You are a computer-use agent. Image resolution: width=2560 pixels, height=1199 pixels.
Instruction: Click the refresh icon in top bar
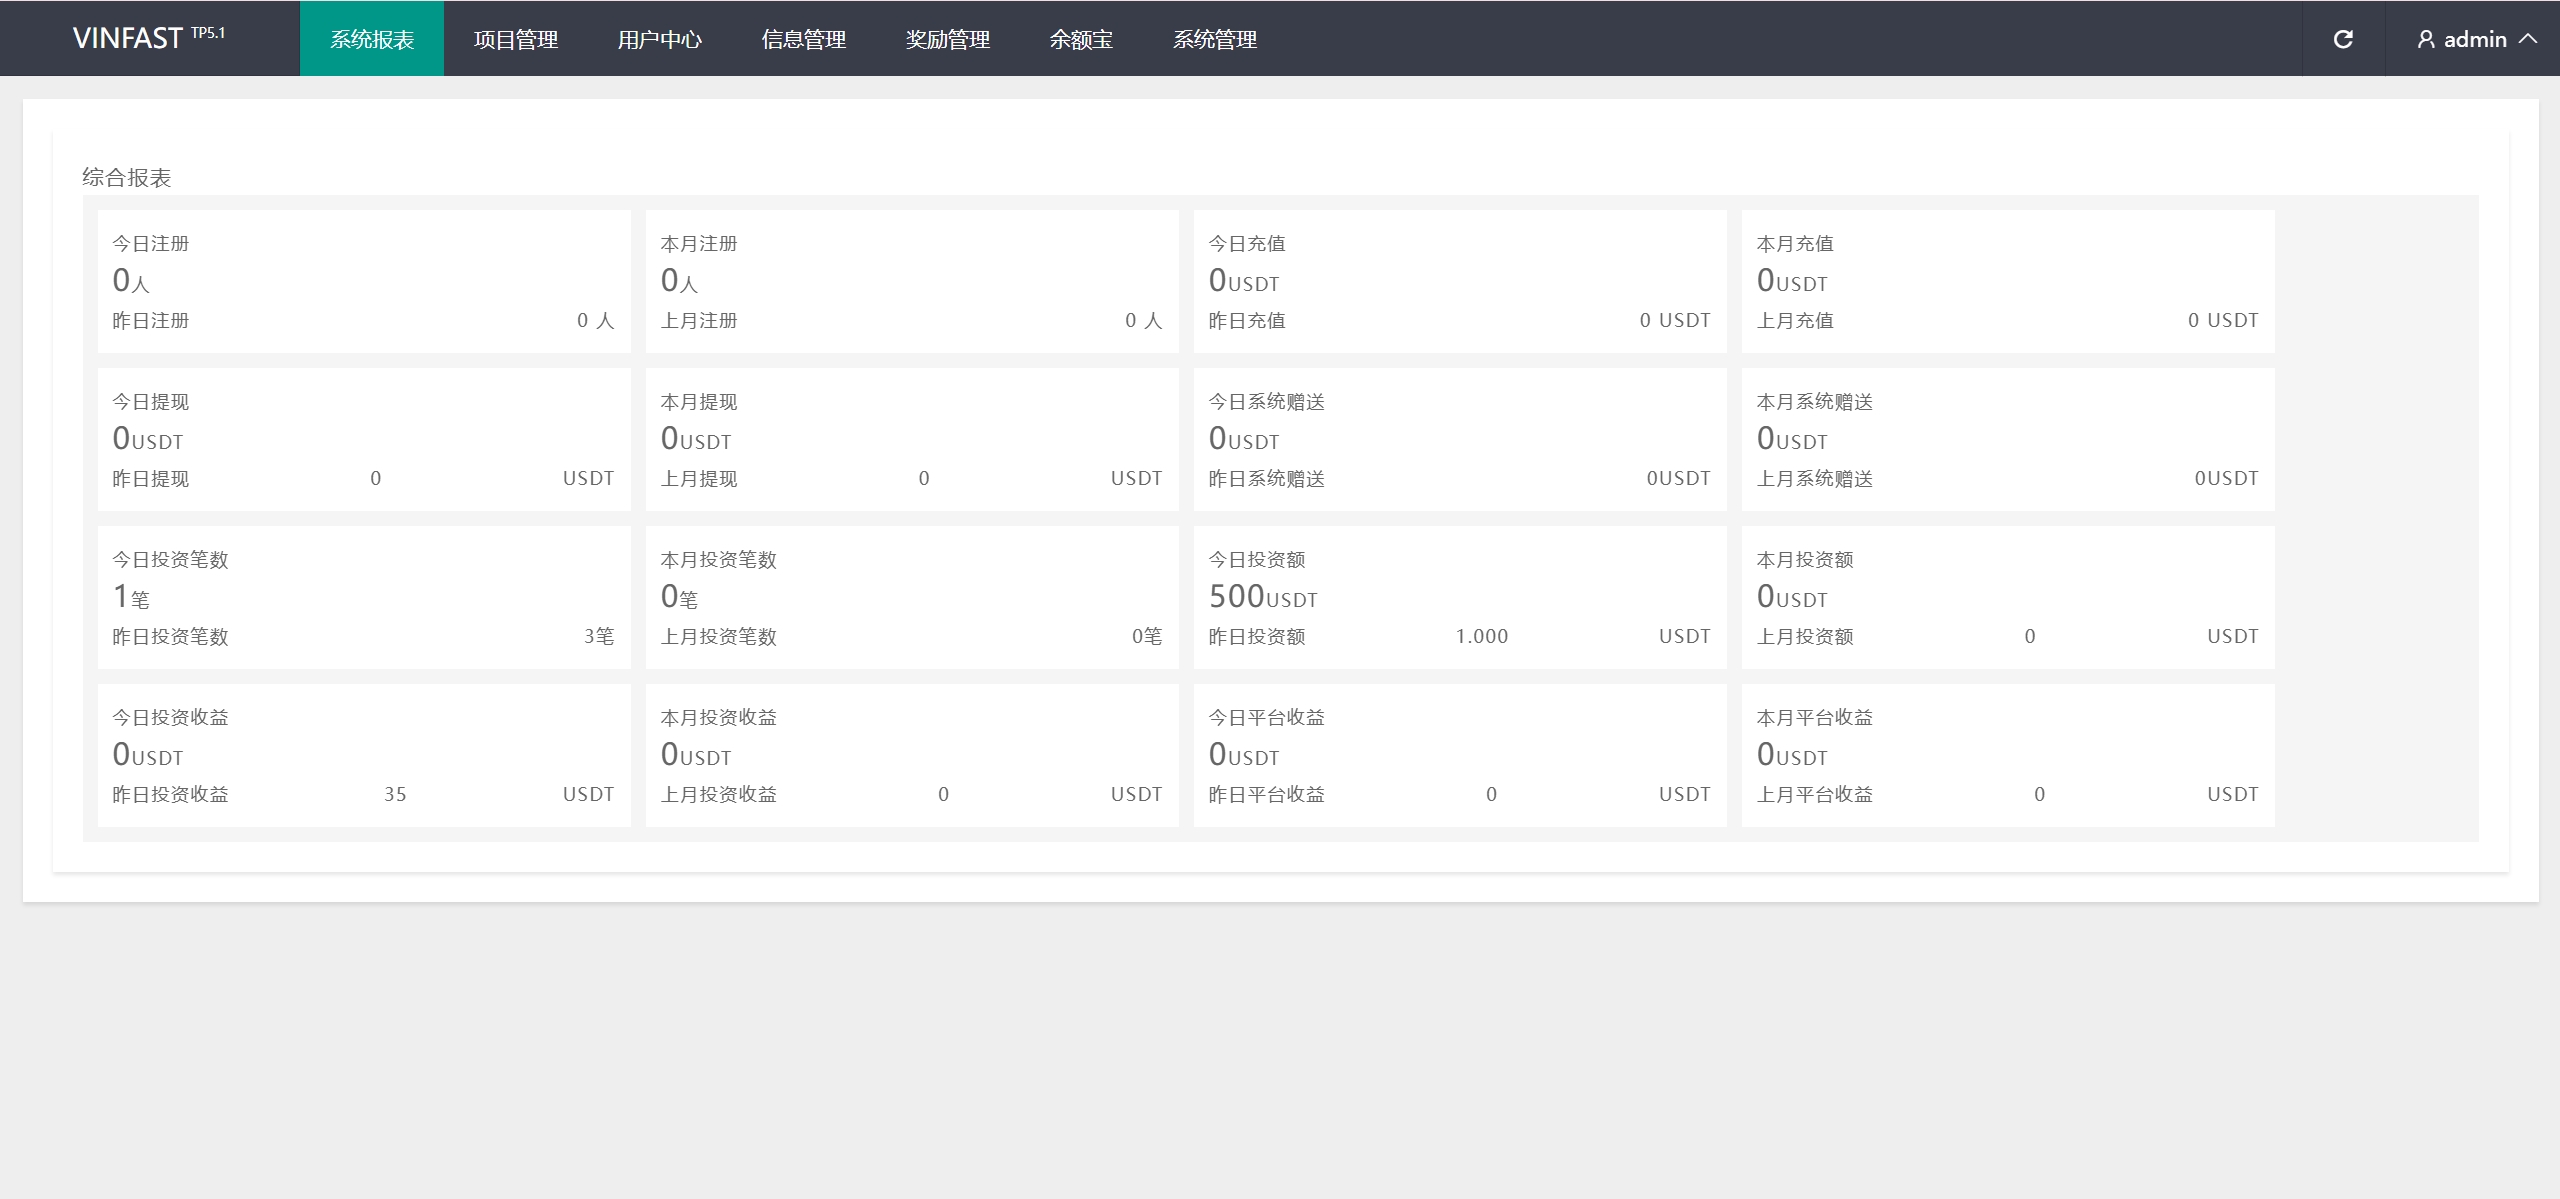click(x=2343, y=39)
